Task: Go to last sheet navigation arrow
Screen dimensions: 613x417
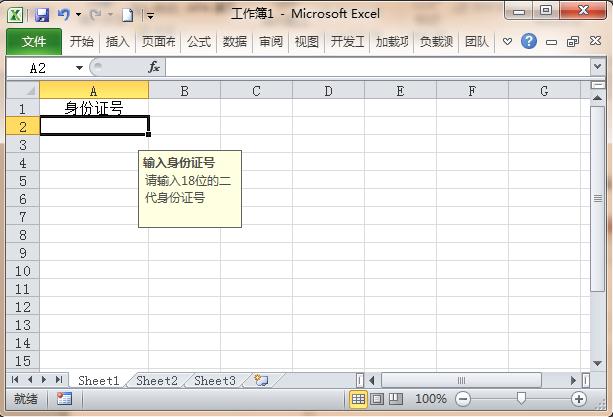Action: pyautogui.click(x=59, y=379)
